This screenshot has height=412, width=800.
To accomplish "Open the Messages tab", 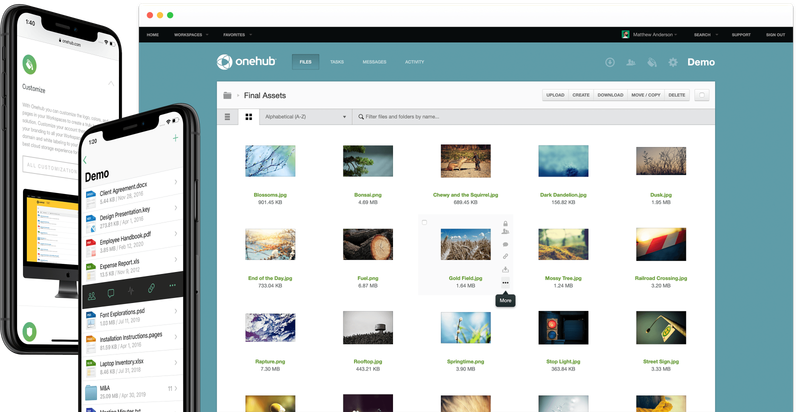I will tap(374, 62).
